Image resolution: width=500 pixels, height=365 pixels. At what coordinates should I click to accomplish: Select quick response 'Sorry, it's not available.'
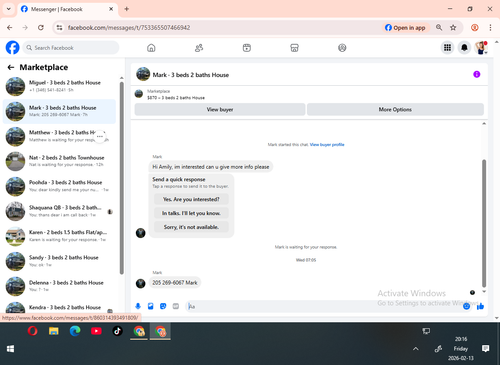click(x=191, y=227)
